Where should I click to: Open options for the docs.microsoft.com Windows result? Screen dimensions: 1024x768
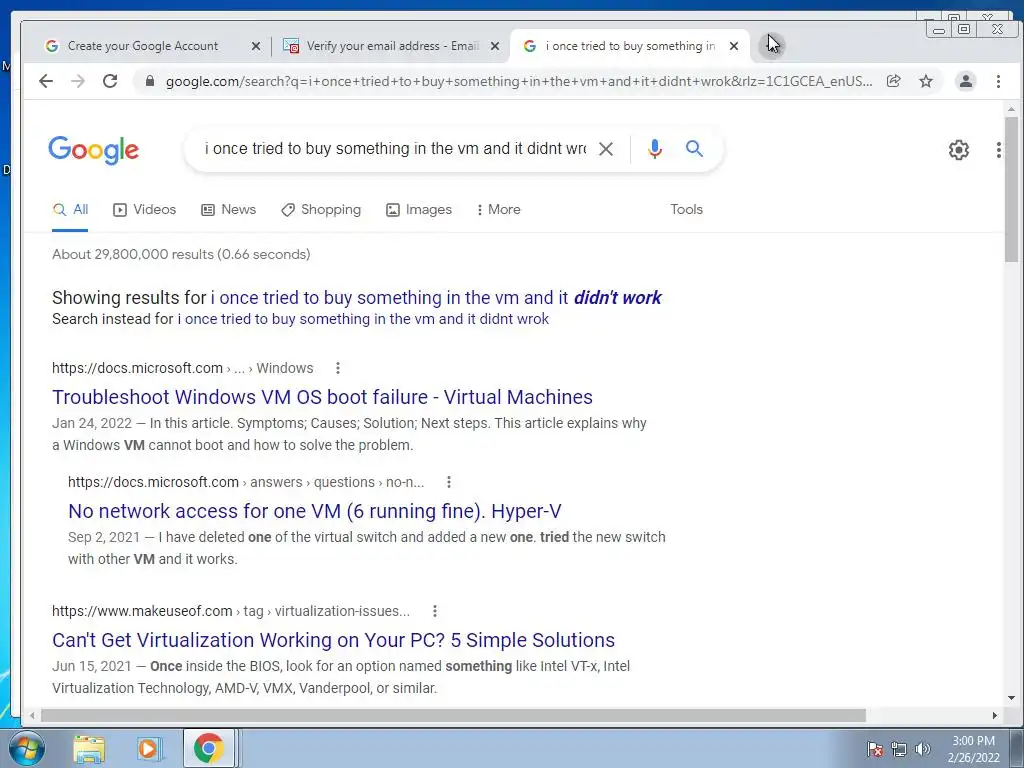click(x=338, y=368)
